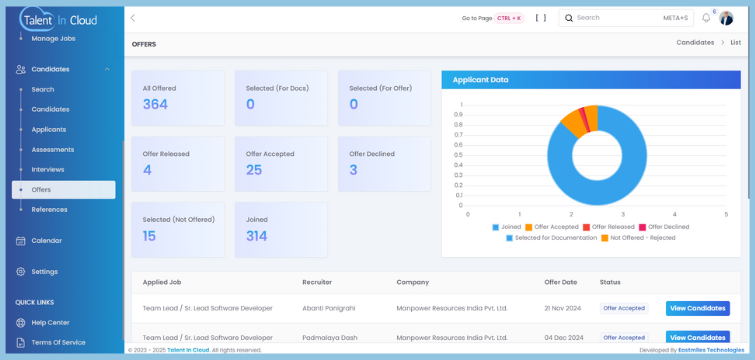Click the 04 Dec 2024 offer date
Screen dimensions: 755x360
pos(564,337)
